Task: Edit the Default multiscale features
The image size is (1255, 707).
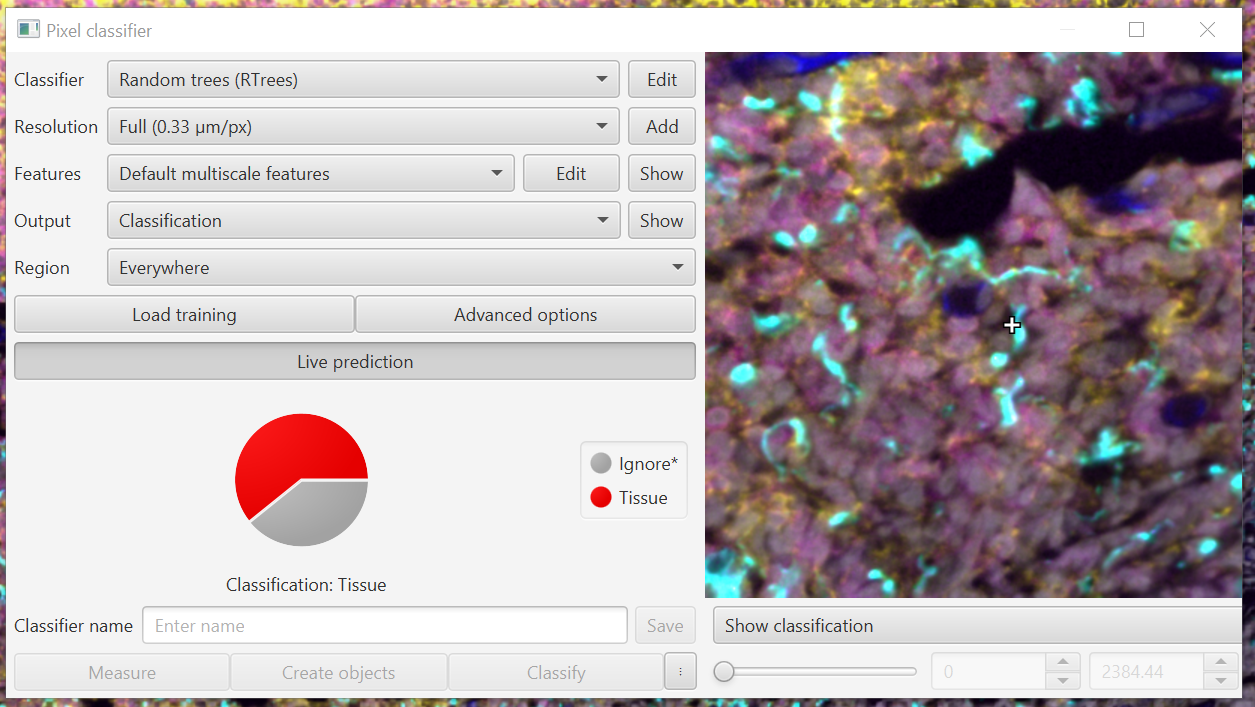Action: point(571,174)
